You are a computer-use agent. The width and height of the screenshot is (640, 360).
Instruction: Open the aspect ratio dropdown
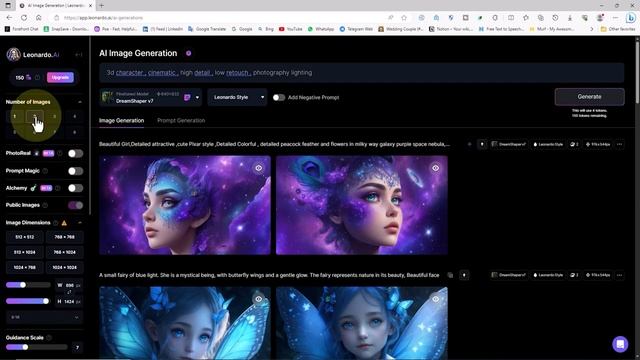coord(44,317)
